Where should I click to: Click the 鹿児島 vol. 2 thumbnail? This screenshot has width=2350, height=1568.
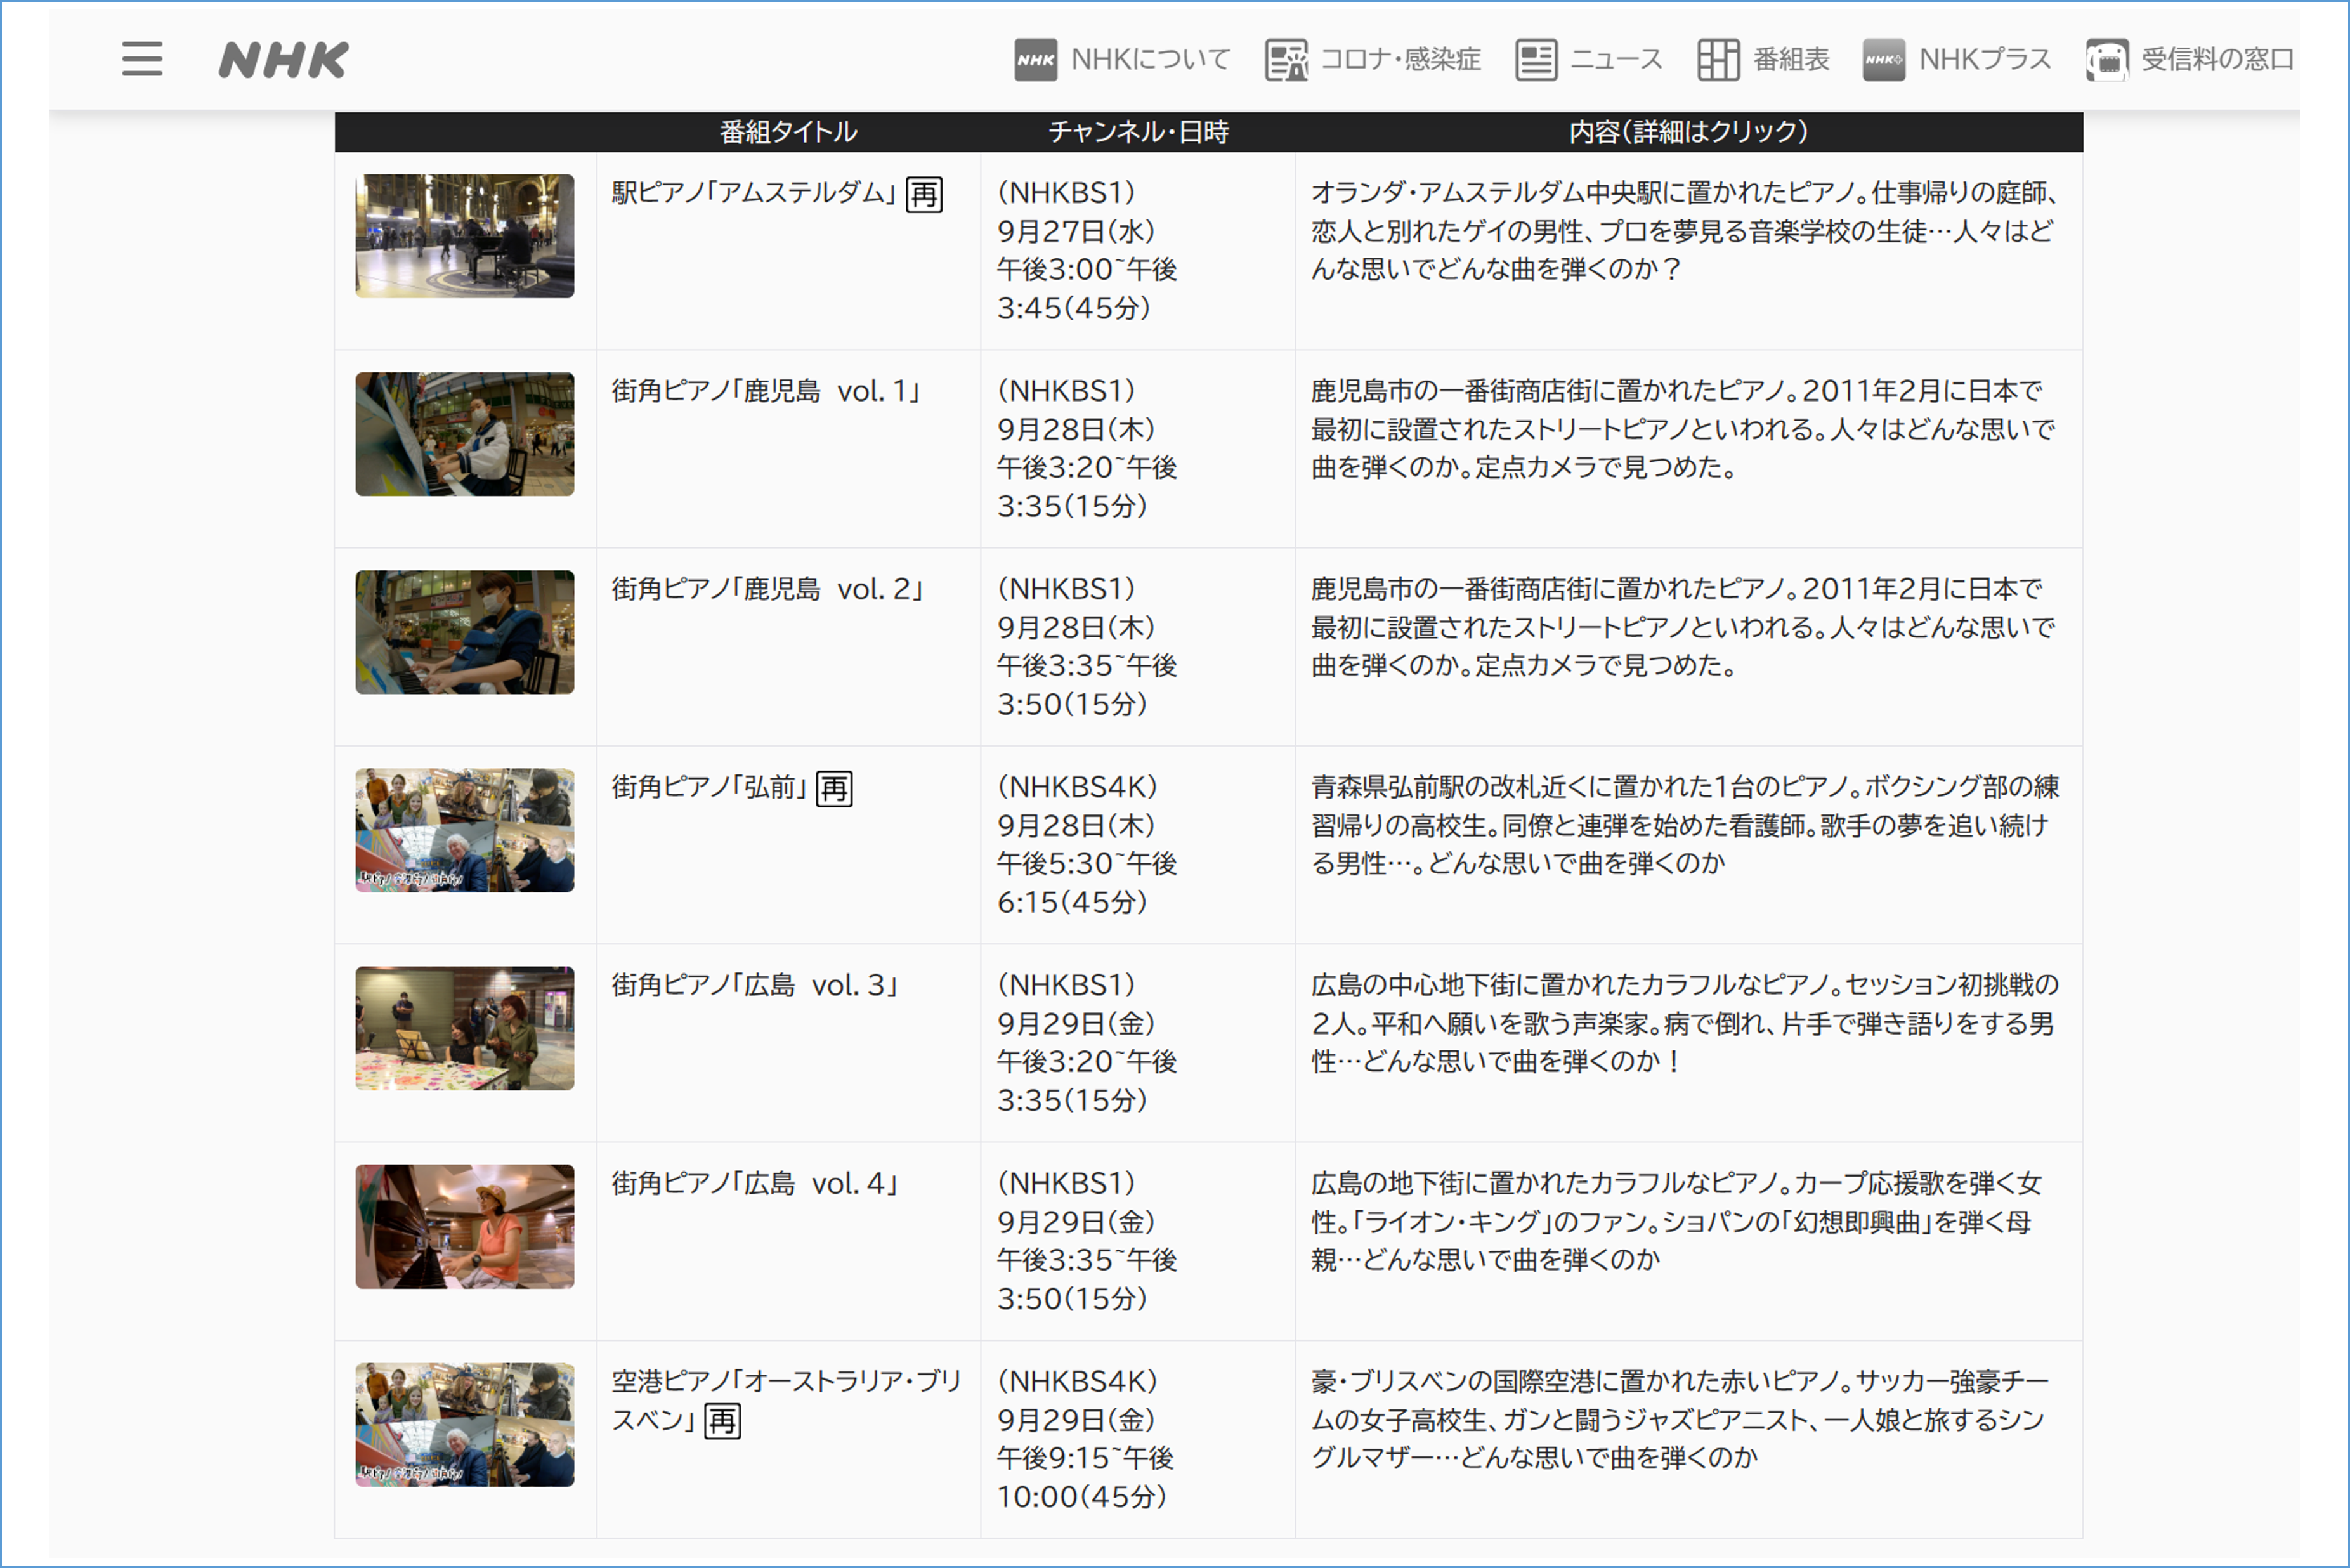click(465, 632)
